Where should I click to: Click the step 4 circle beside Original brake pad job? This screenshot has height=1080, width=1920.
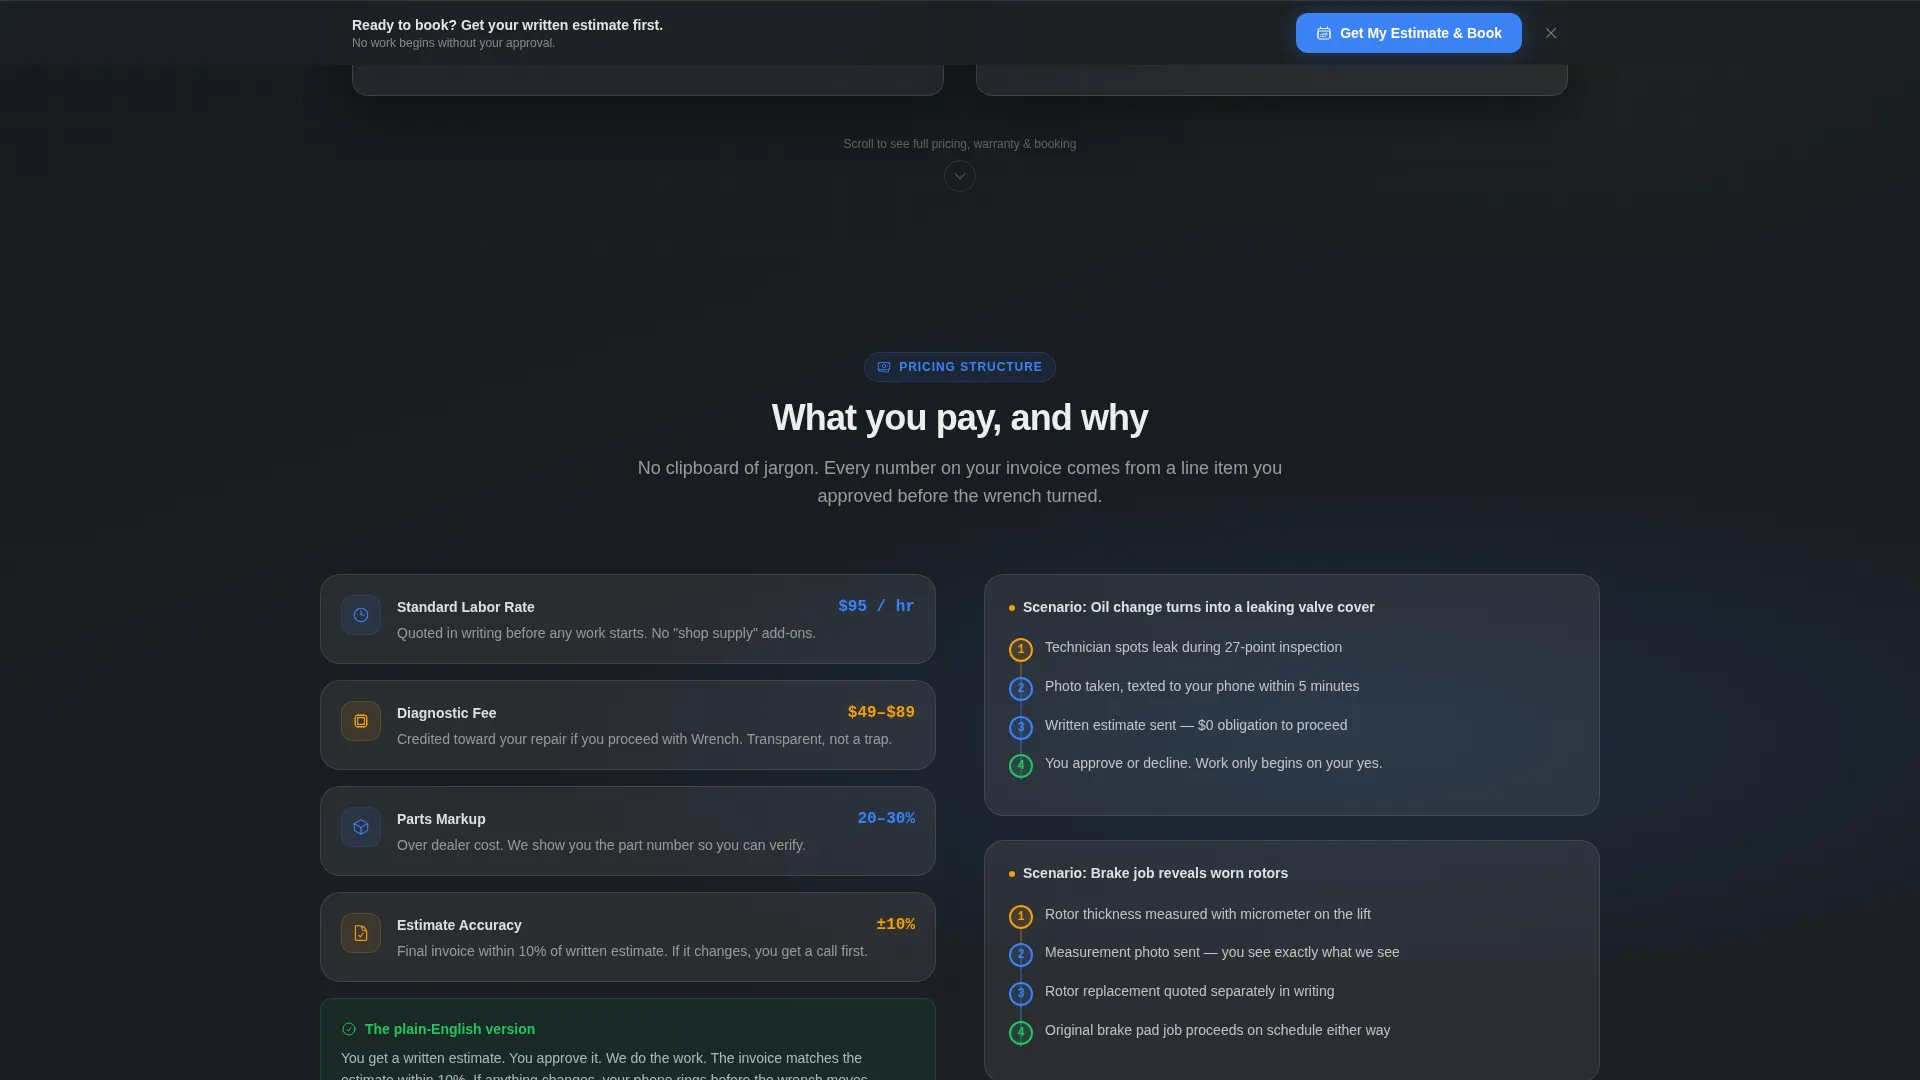1021,1033
